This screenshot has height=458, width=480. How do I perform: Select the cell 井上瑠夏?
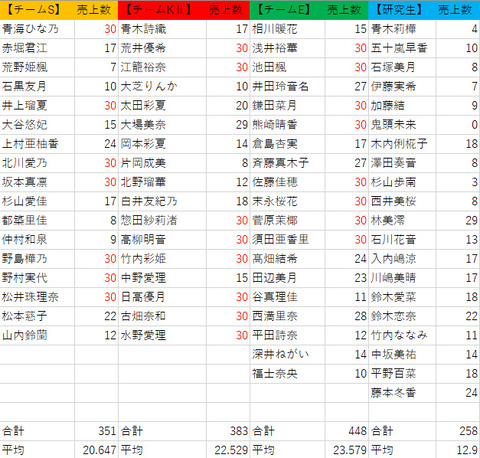pyautogui.click(x=37, y=106)
